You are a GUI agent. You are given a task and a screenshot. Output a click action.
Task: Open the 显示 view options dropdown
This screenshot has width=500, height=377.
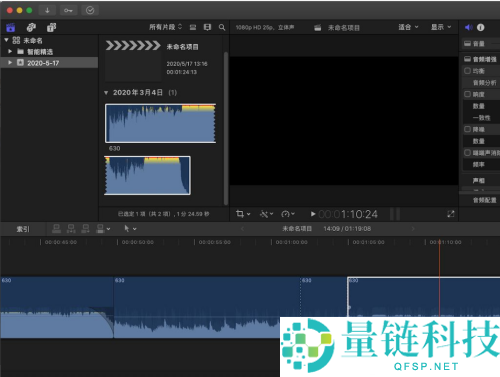point(441,27)
